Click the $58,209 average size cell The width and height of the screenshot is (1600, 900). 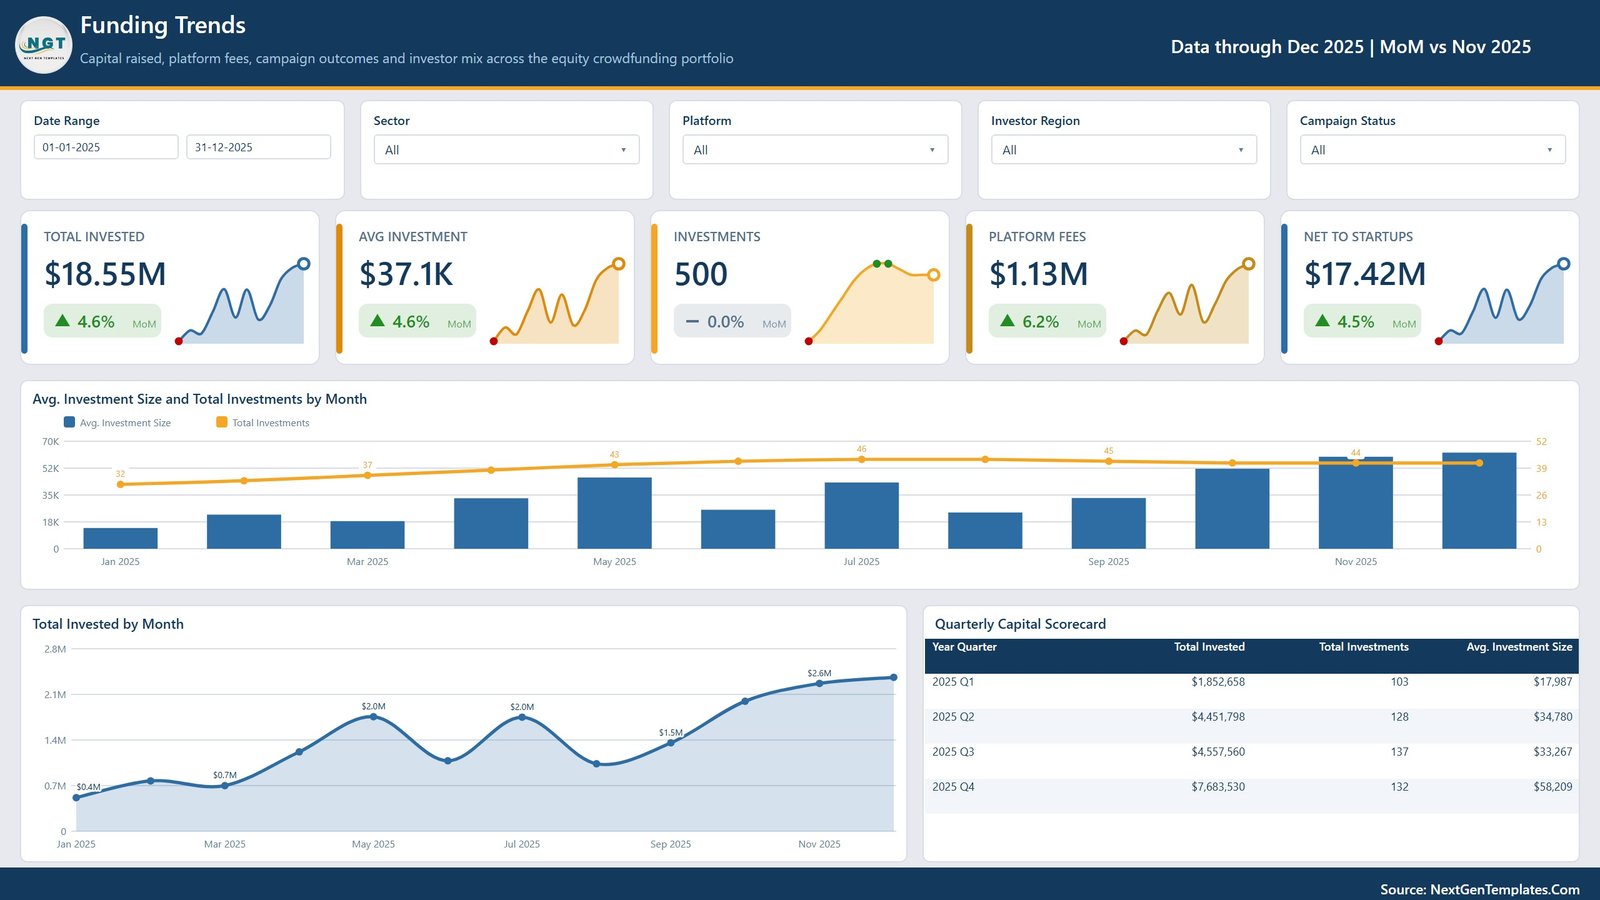point(1553,787)
